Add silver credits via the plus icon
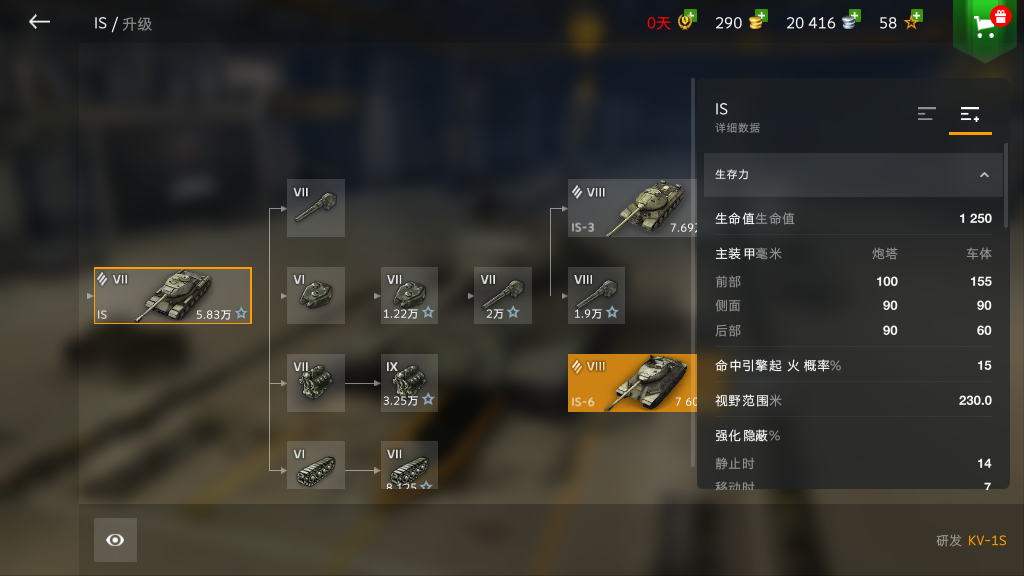 (851, 21)
